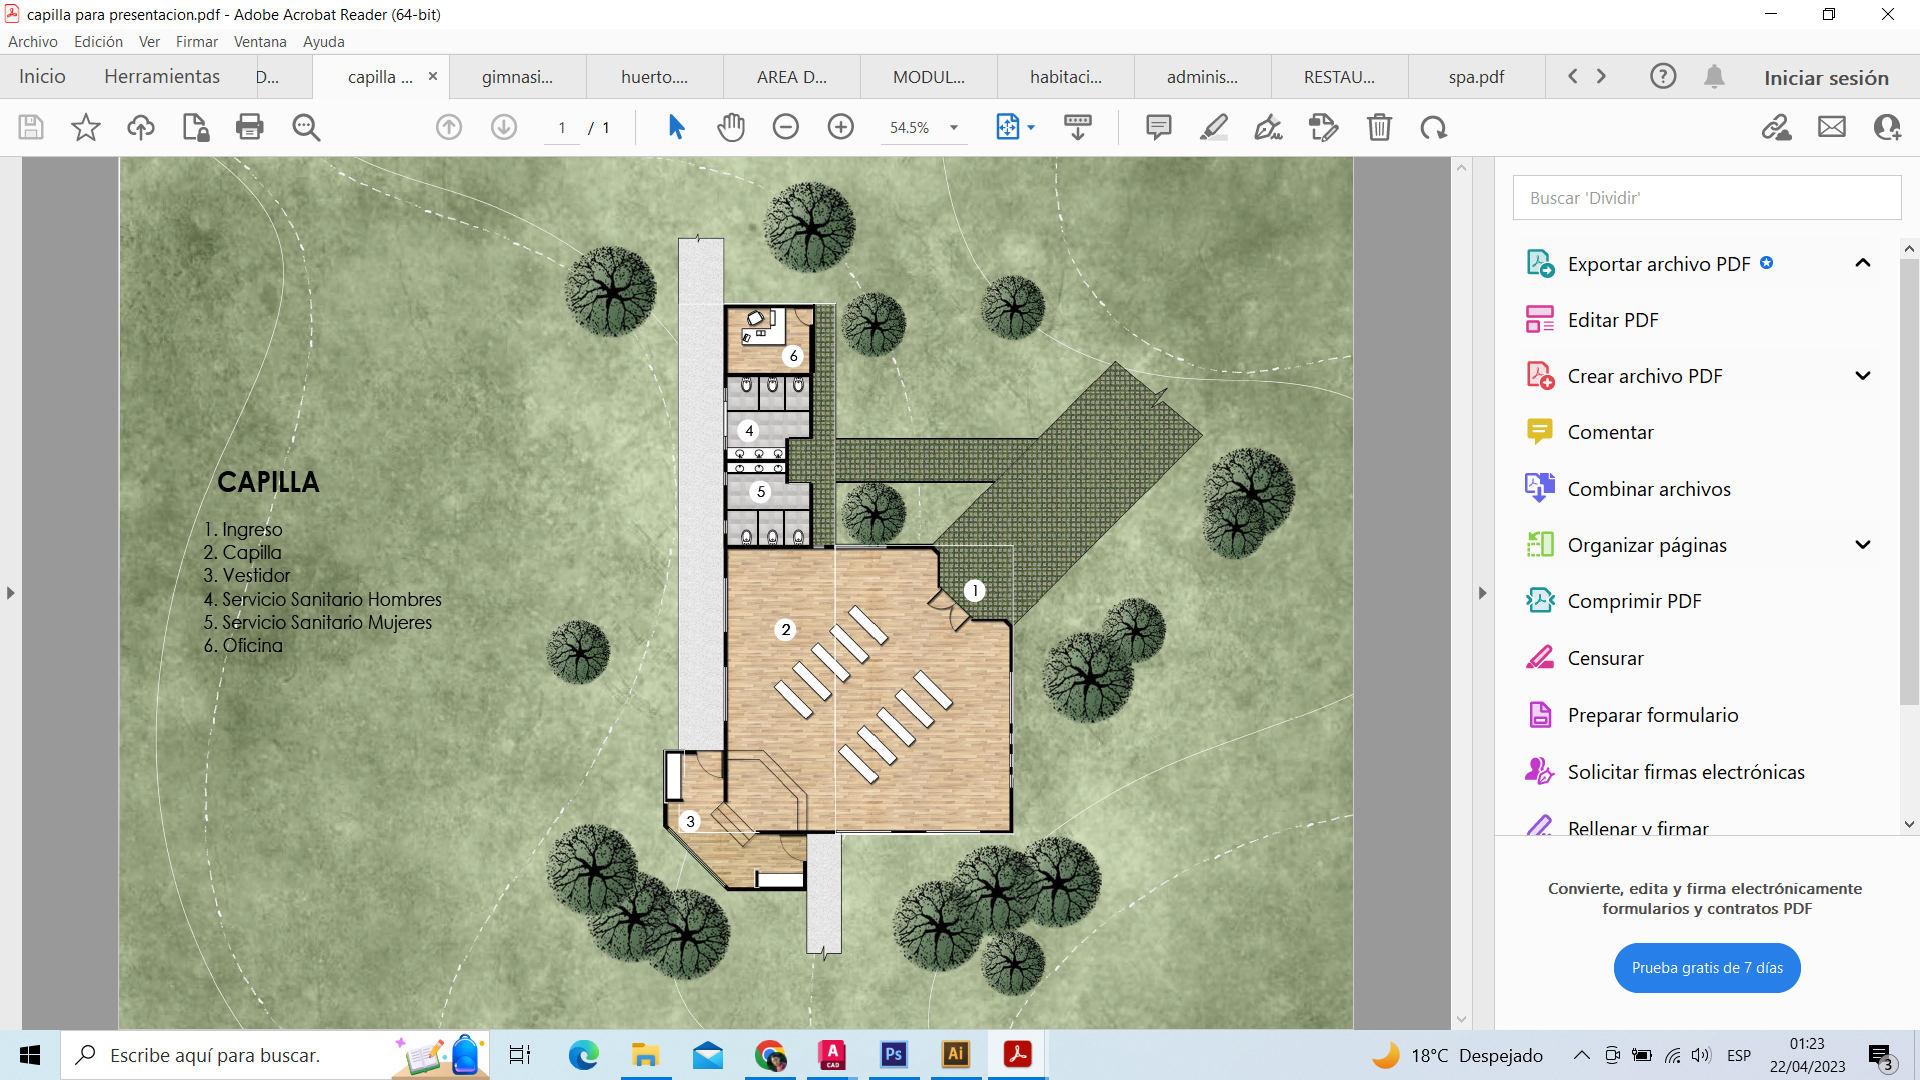Collapse Exportar archivo PDF section

pyautogui.click(x=1862, y=263)
